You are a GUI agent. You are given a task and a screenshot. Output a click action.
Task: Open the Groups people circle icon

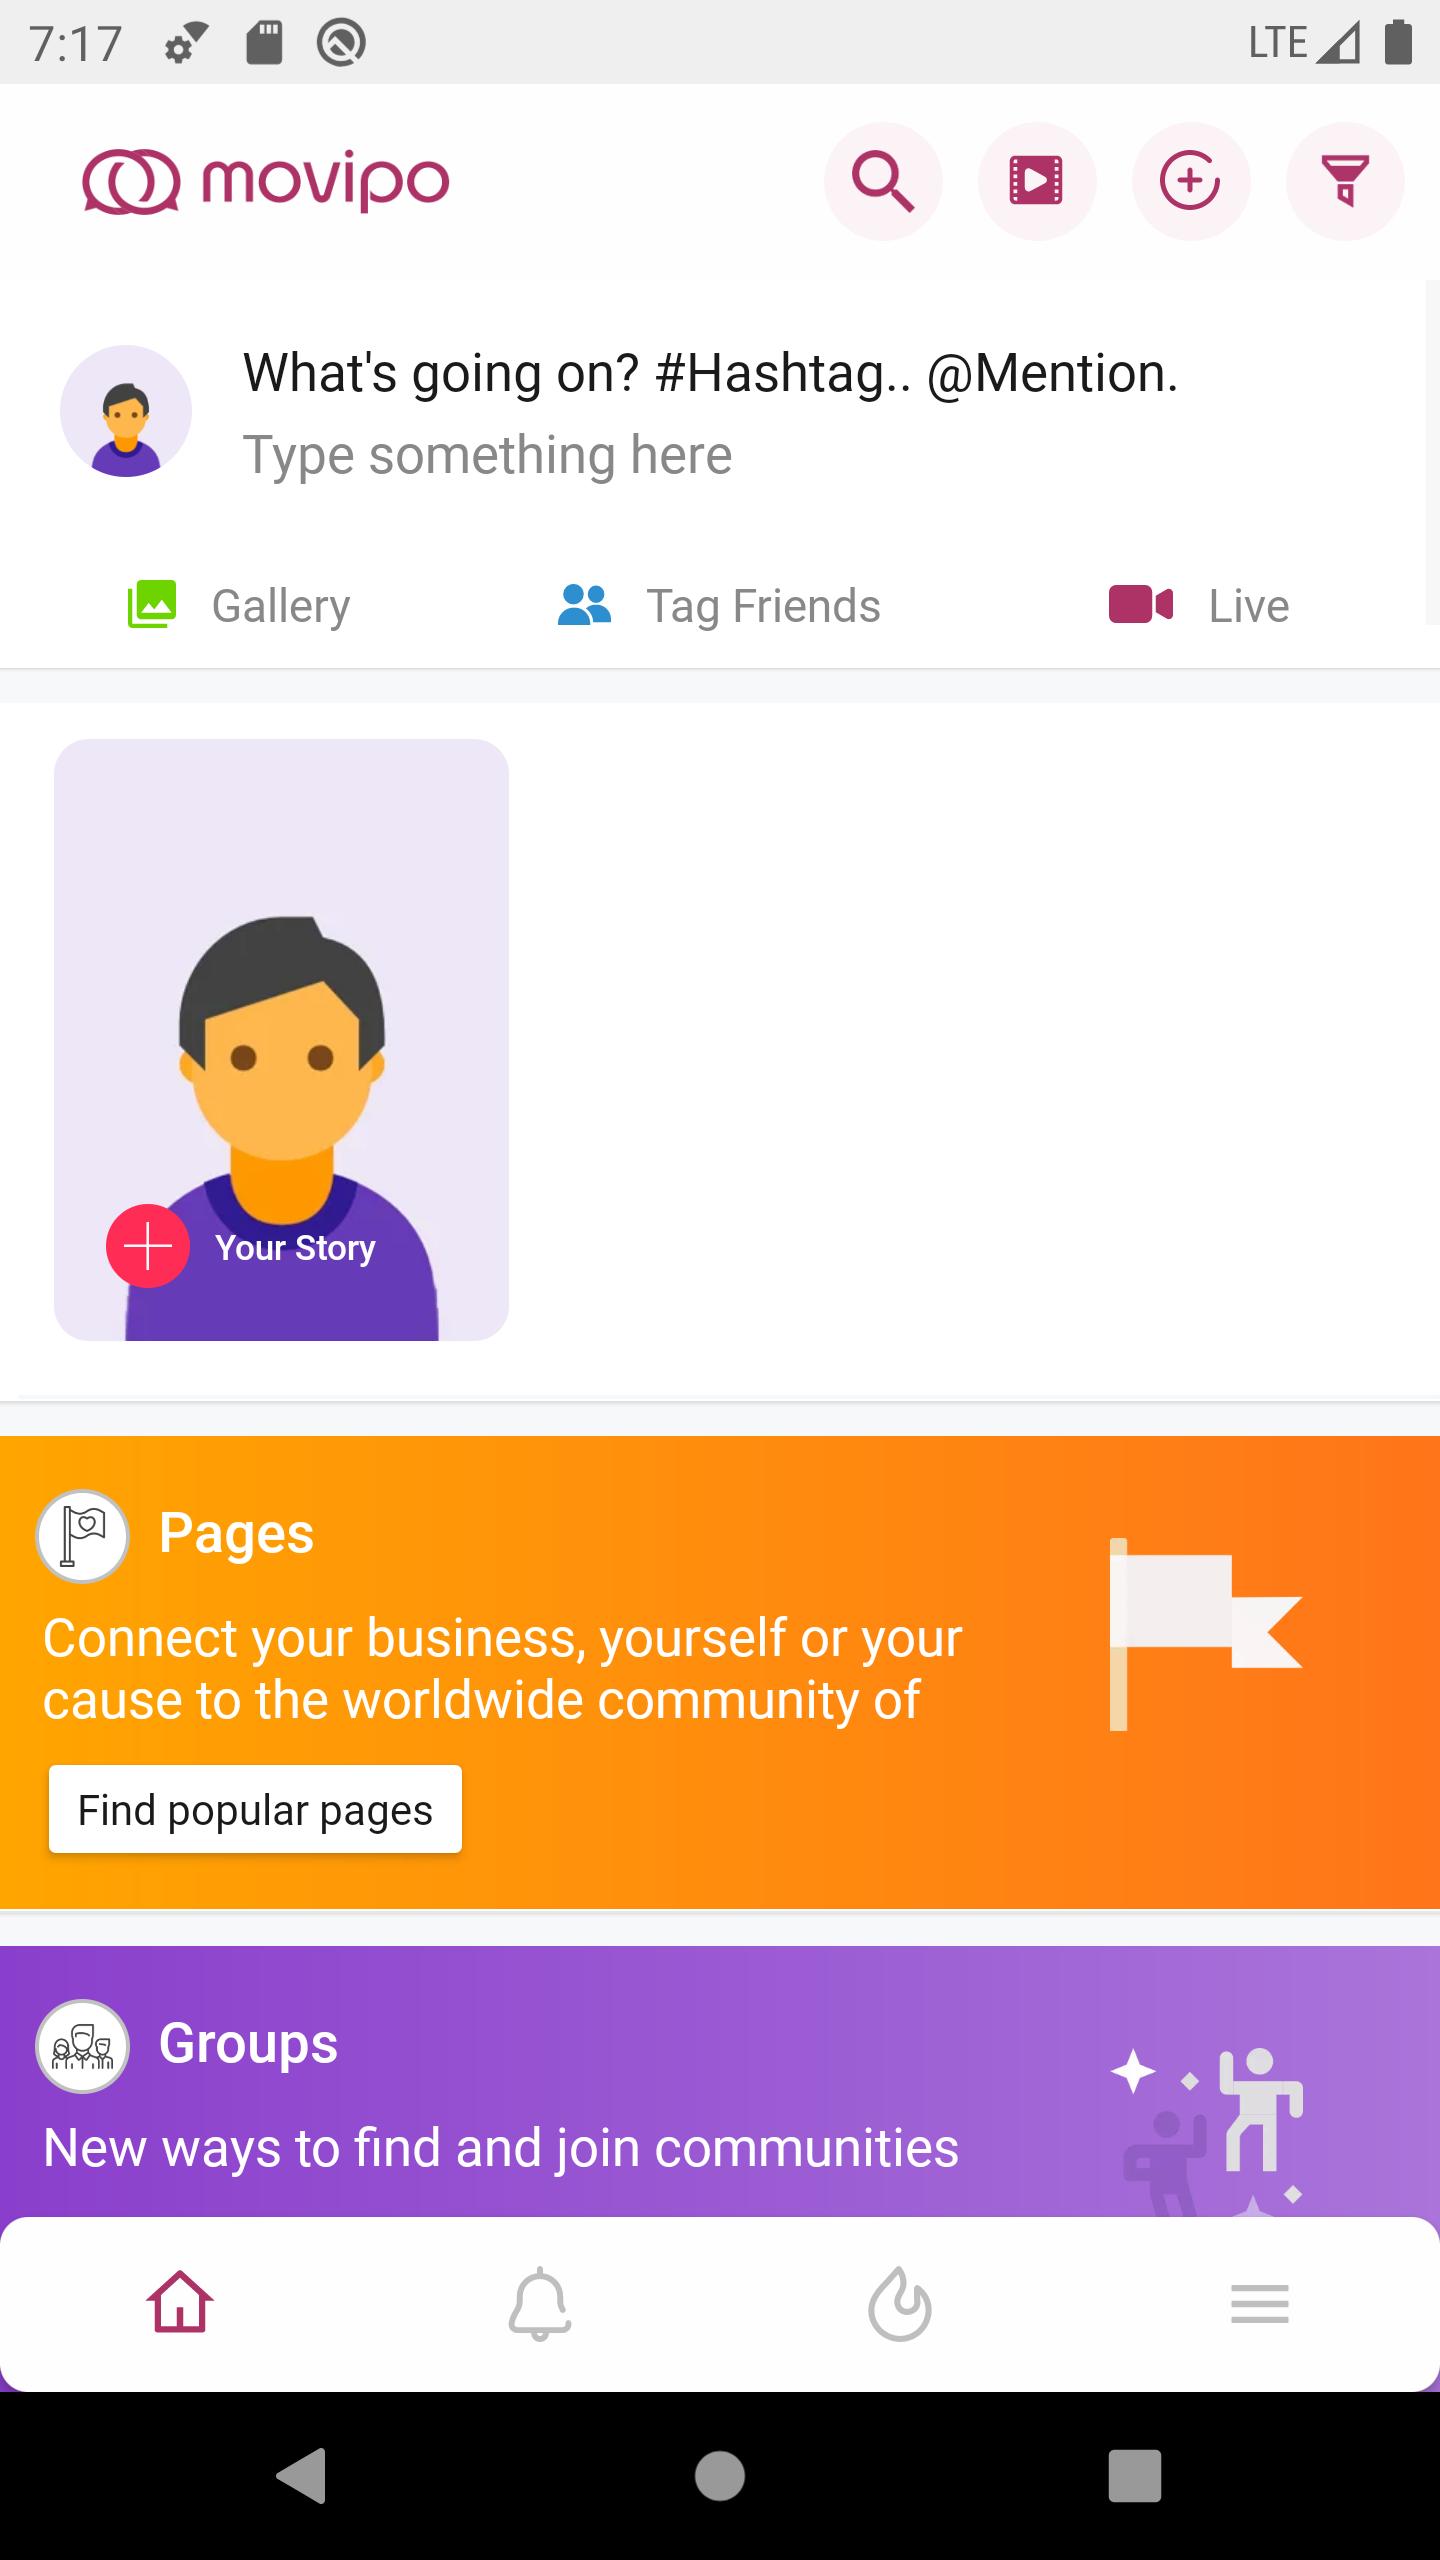point(83,2046)
